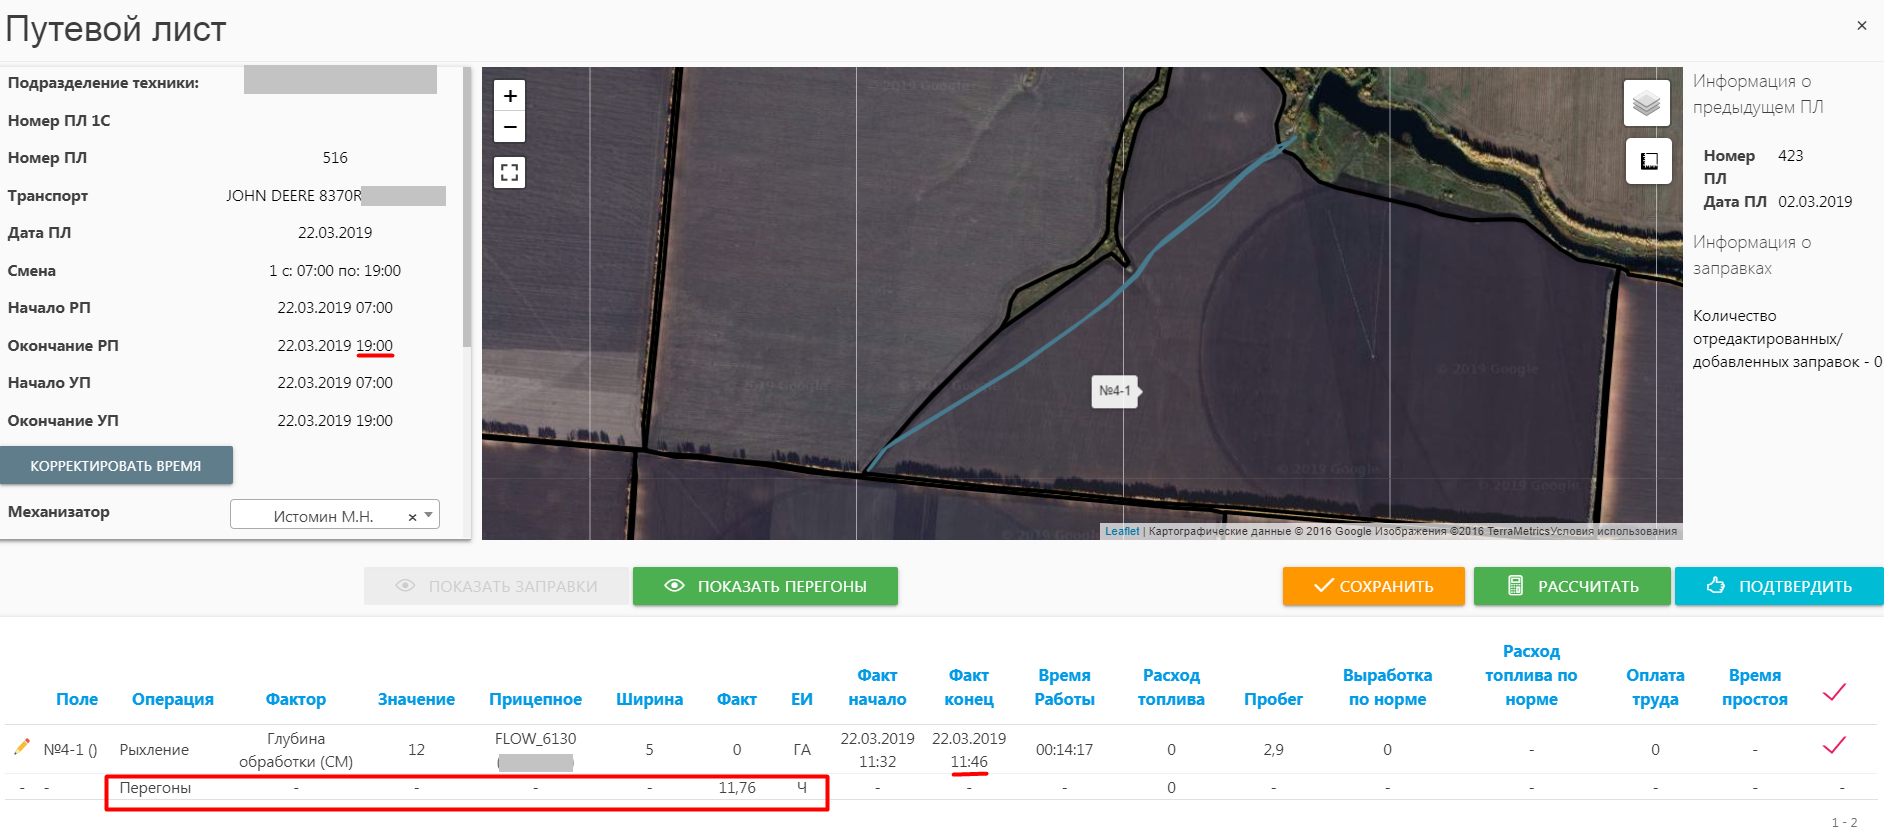
Task: Open the Механизатор dropdown arrow
Action: coord(429,515)
